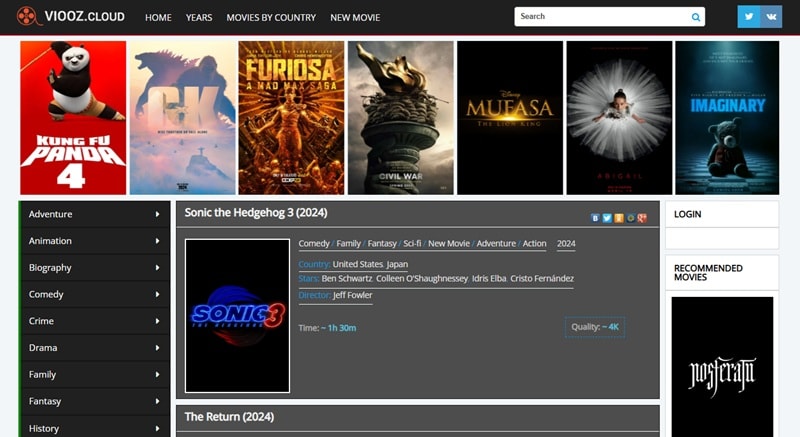Open Idris Elba actor link

489,278
